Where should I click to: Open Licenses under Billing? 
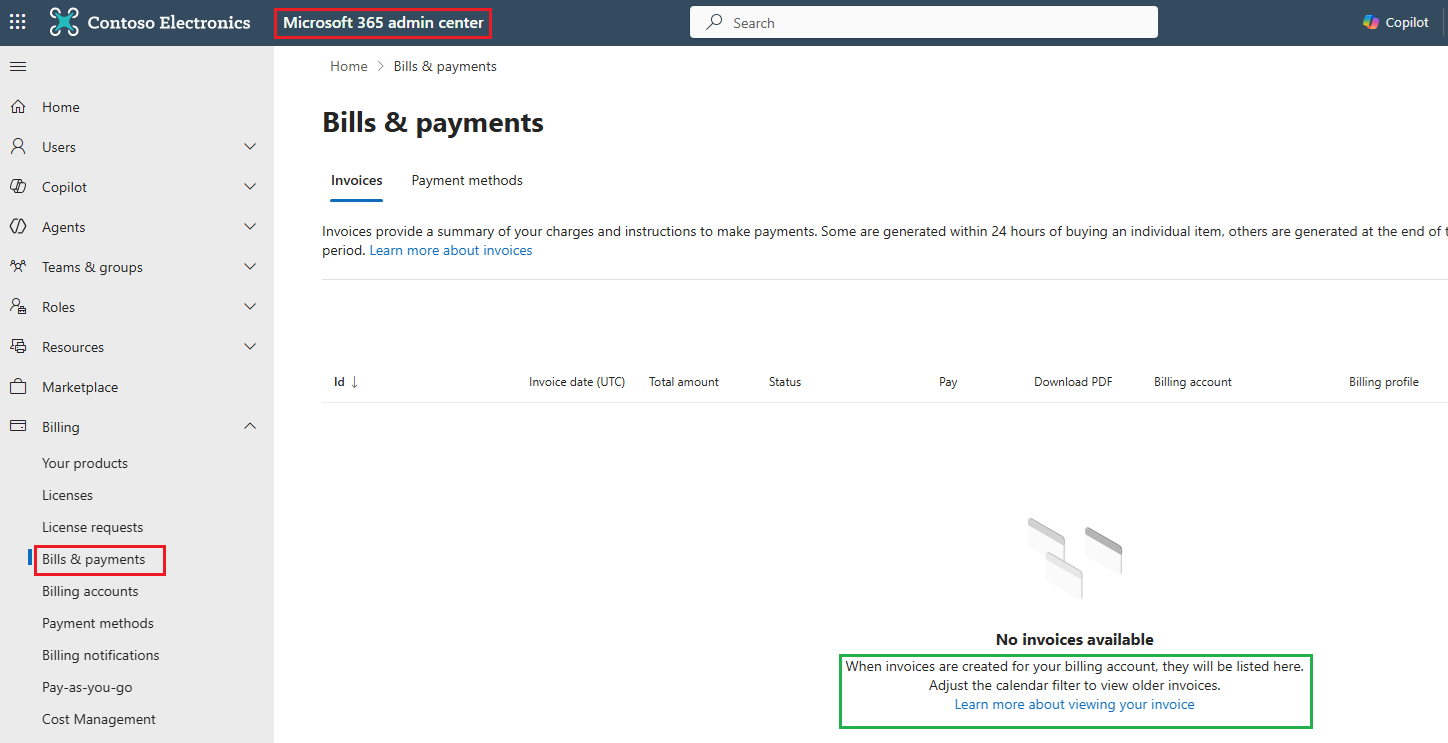coord(67,495)
